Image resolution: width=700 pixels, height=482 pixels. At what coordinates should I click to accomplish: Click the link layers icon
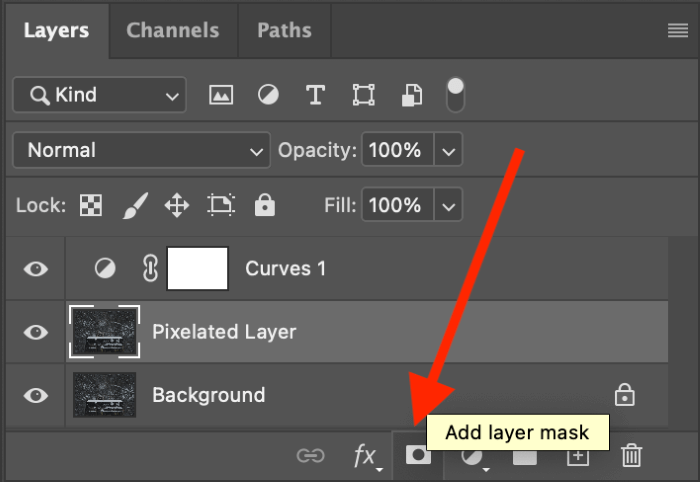[x=311, y=456]
